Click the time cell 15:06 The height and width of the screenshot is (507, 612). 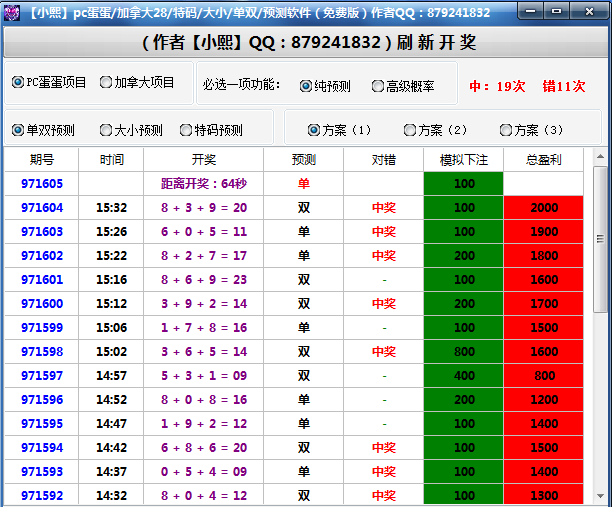[112, 327]
